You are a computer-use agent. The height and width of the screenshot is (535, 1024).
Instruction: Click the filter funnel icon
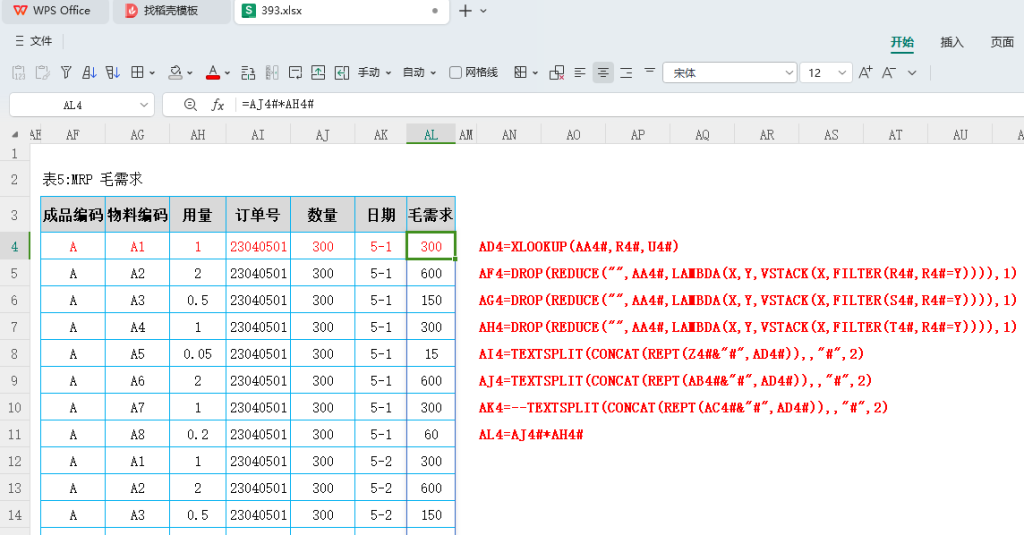coord(66,73)
